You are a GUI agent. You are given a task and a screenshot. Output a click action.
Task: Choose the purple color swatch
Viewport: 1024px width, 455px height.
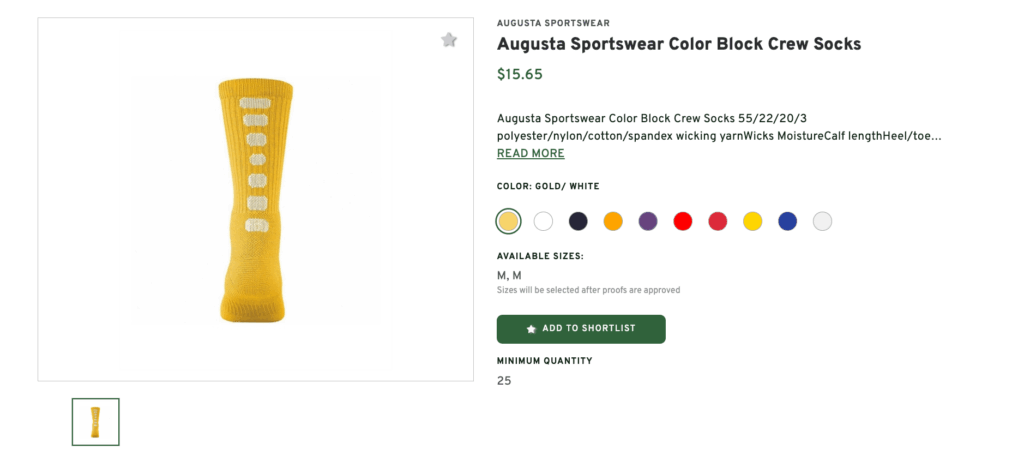tap(648, 221)
